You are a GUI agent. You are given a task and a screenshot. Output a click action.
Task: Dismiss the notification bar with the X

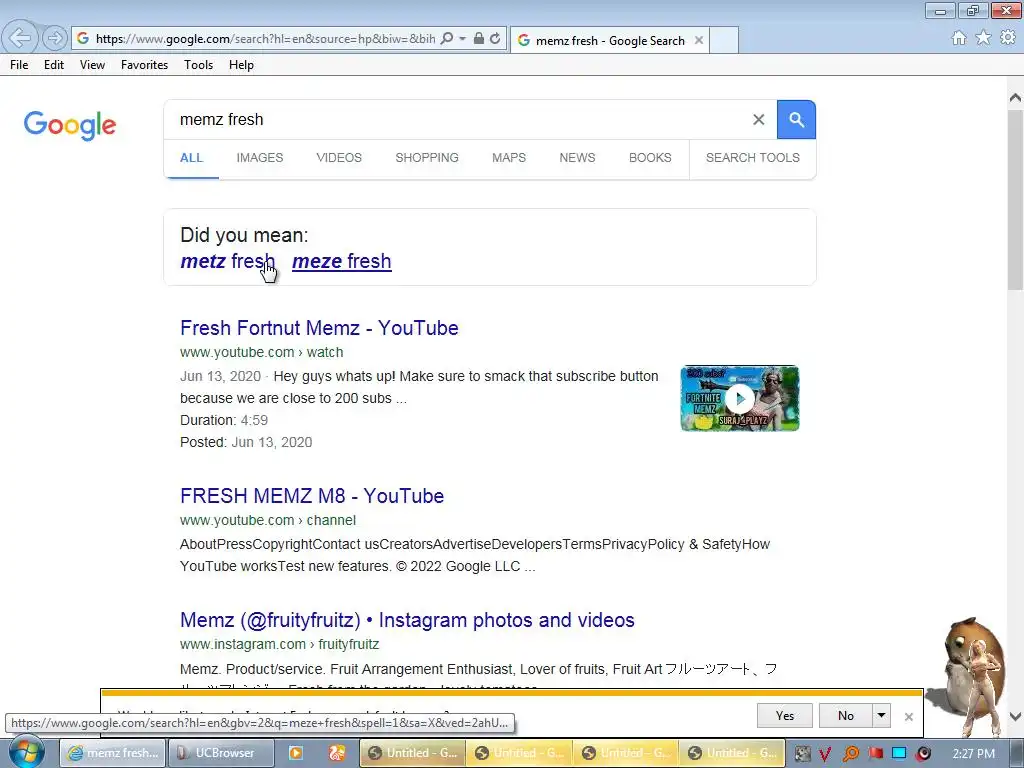[x=908, y=717]
